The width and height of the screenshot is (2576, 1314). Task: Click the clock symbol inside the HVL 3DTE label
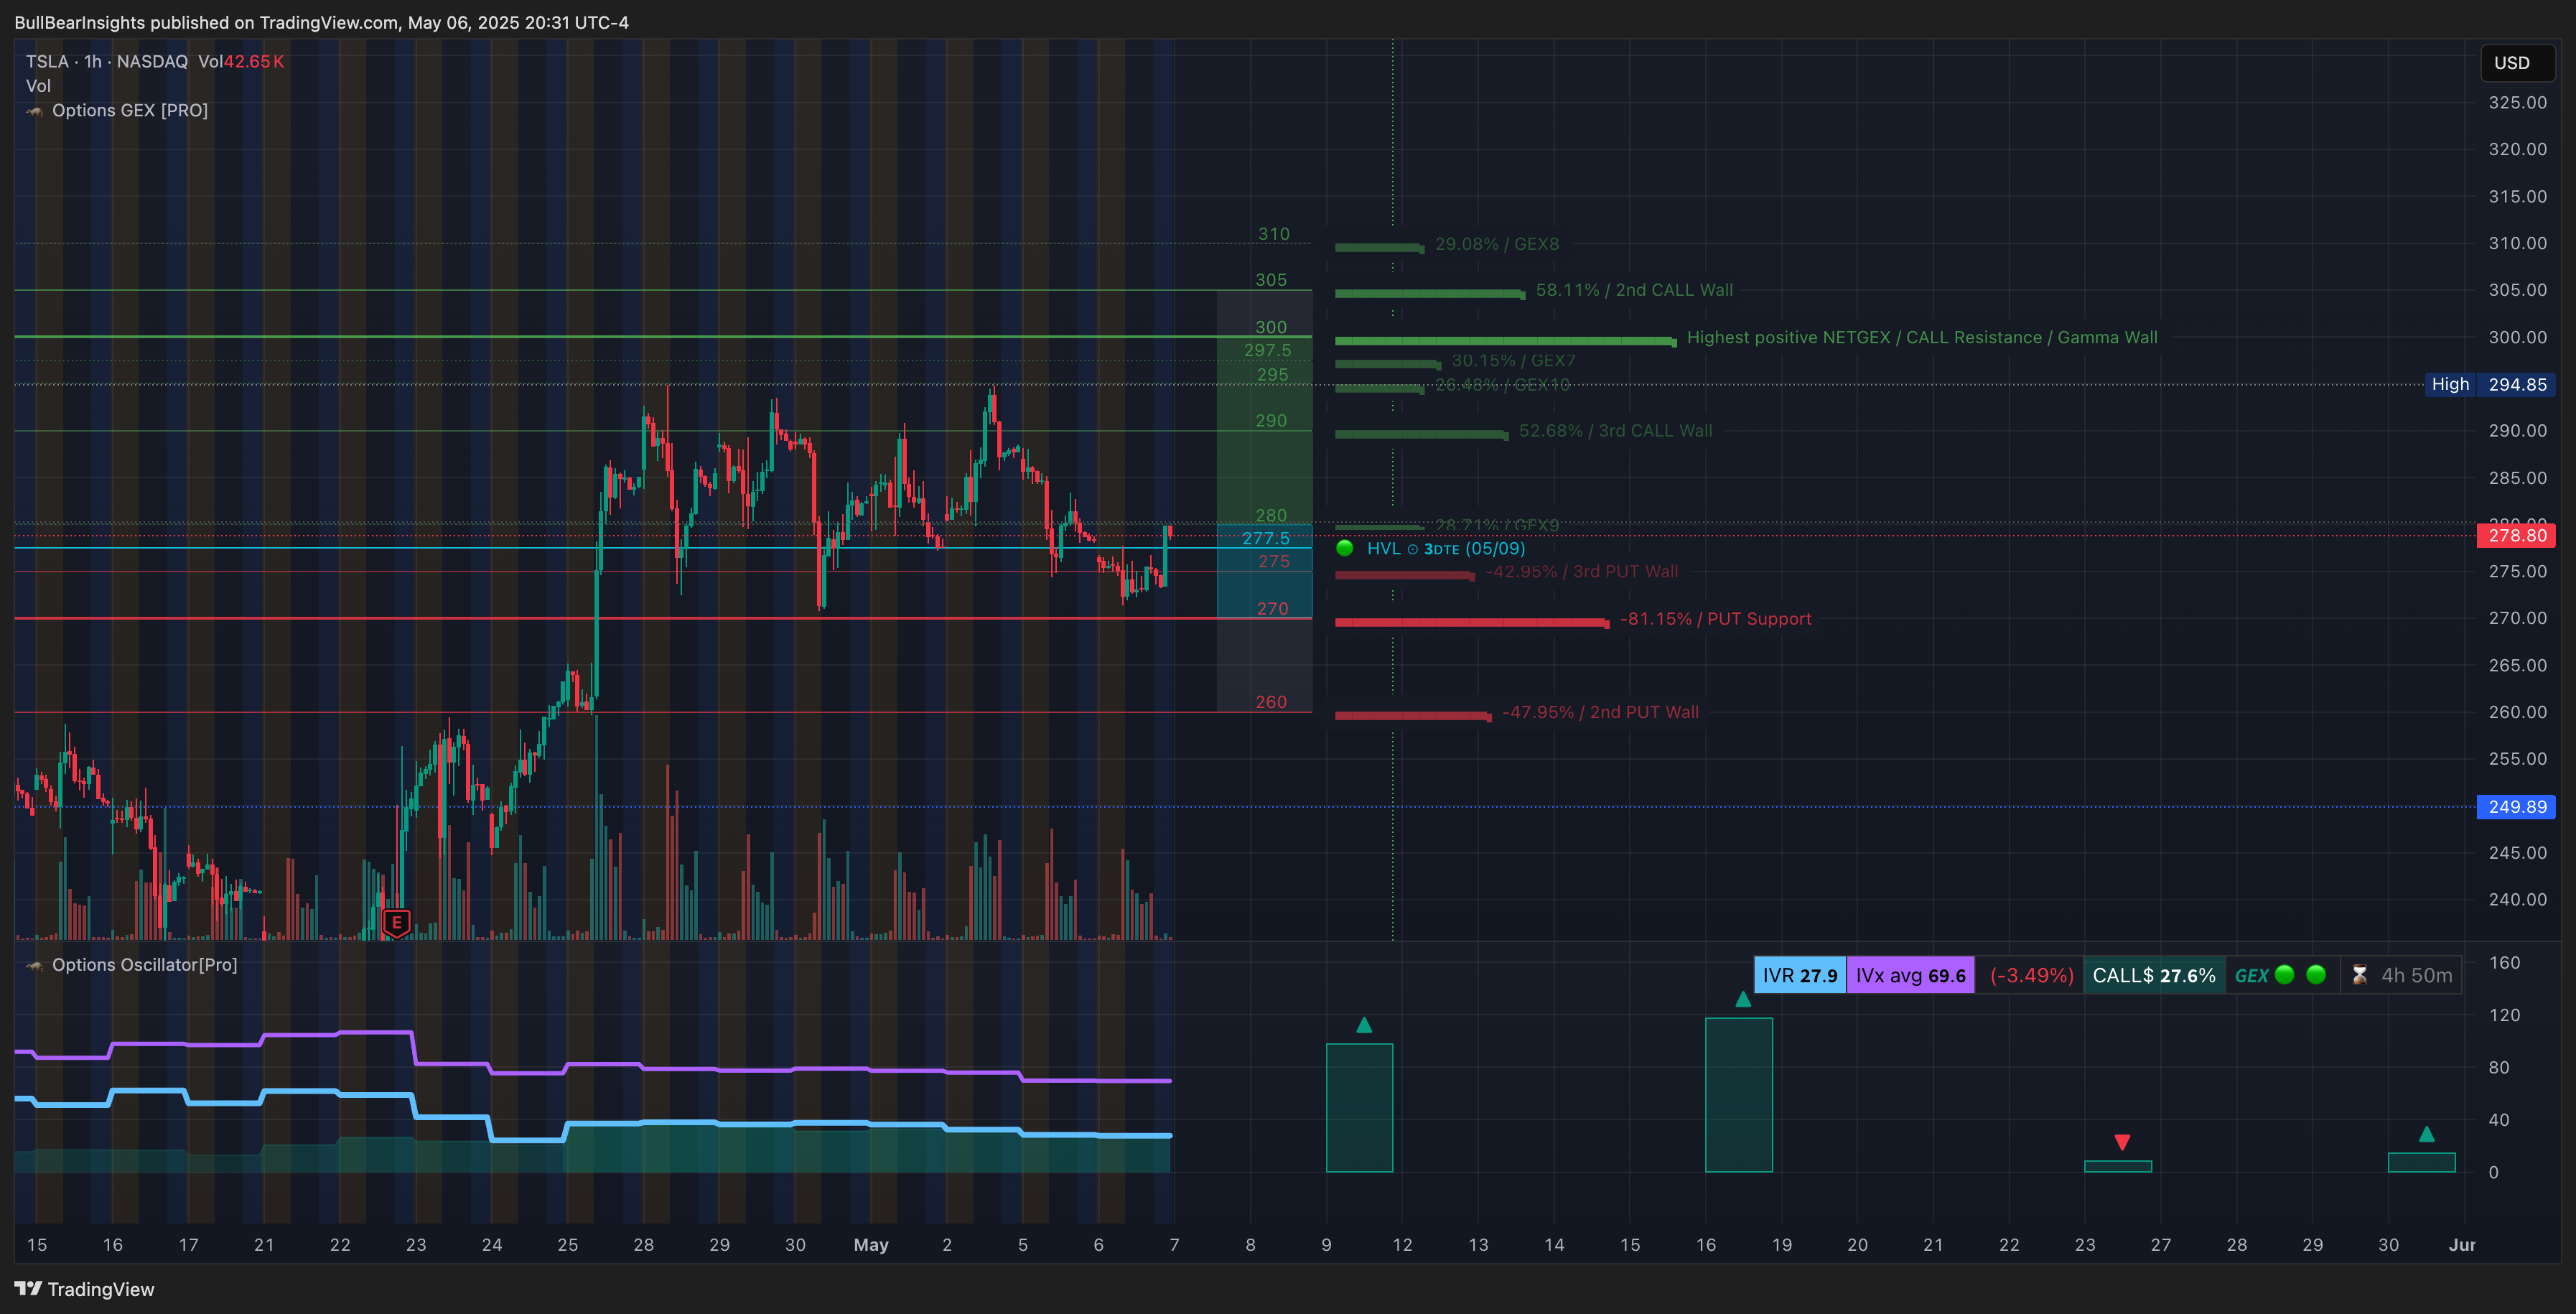click(1413, 549)
